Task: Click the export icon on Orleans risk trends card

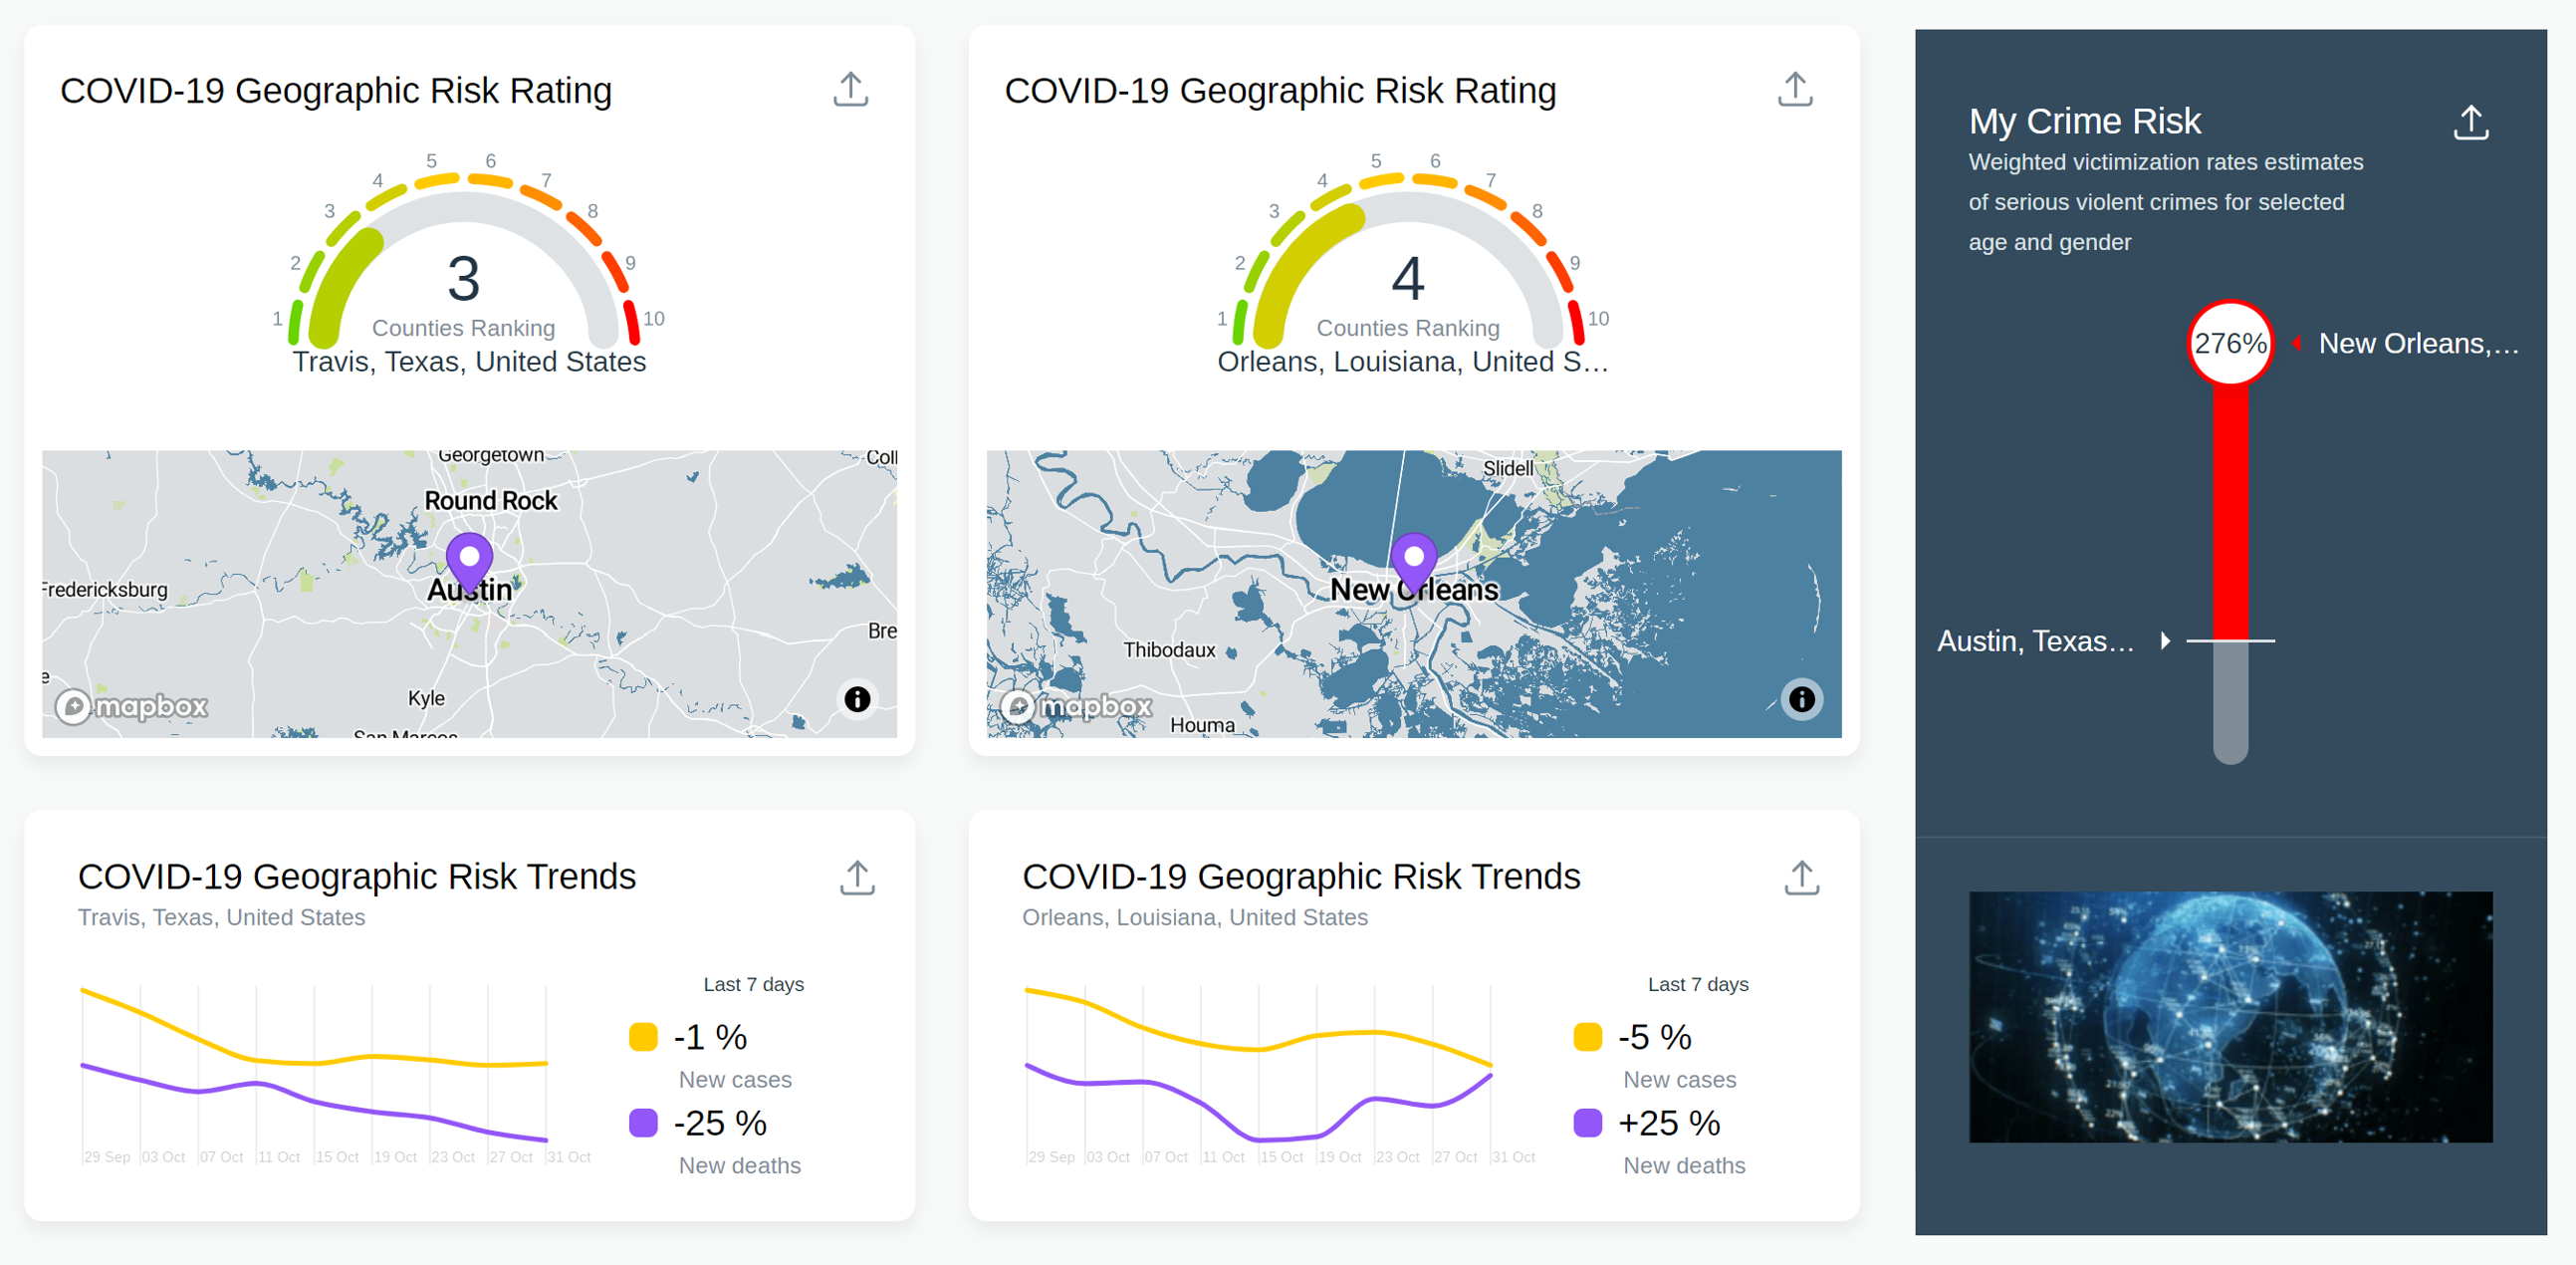Action: pos(1802,878)
